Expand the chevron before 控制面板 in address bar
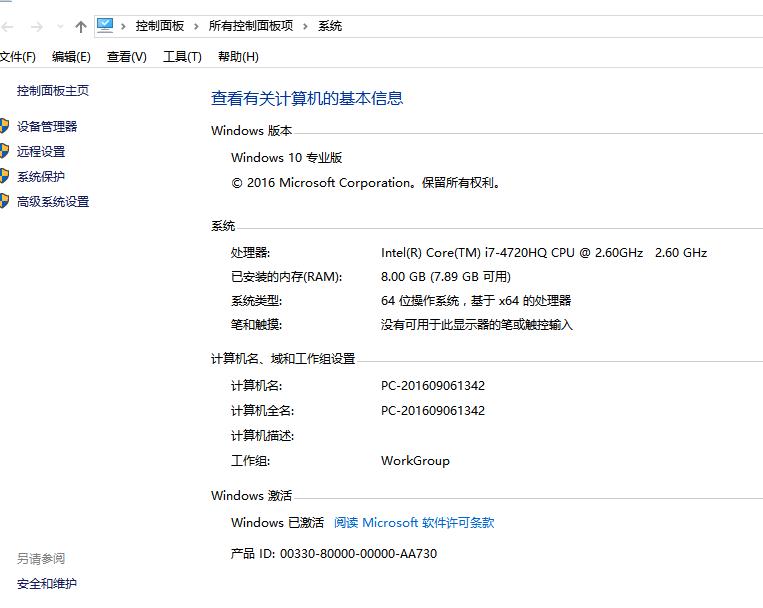The width and height of the screenshot is (763, 608). point(124,26)
